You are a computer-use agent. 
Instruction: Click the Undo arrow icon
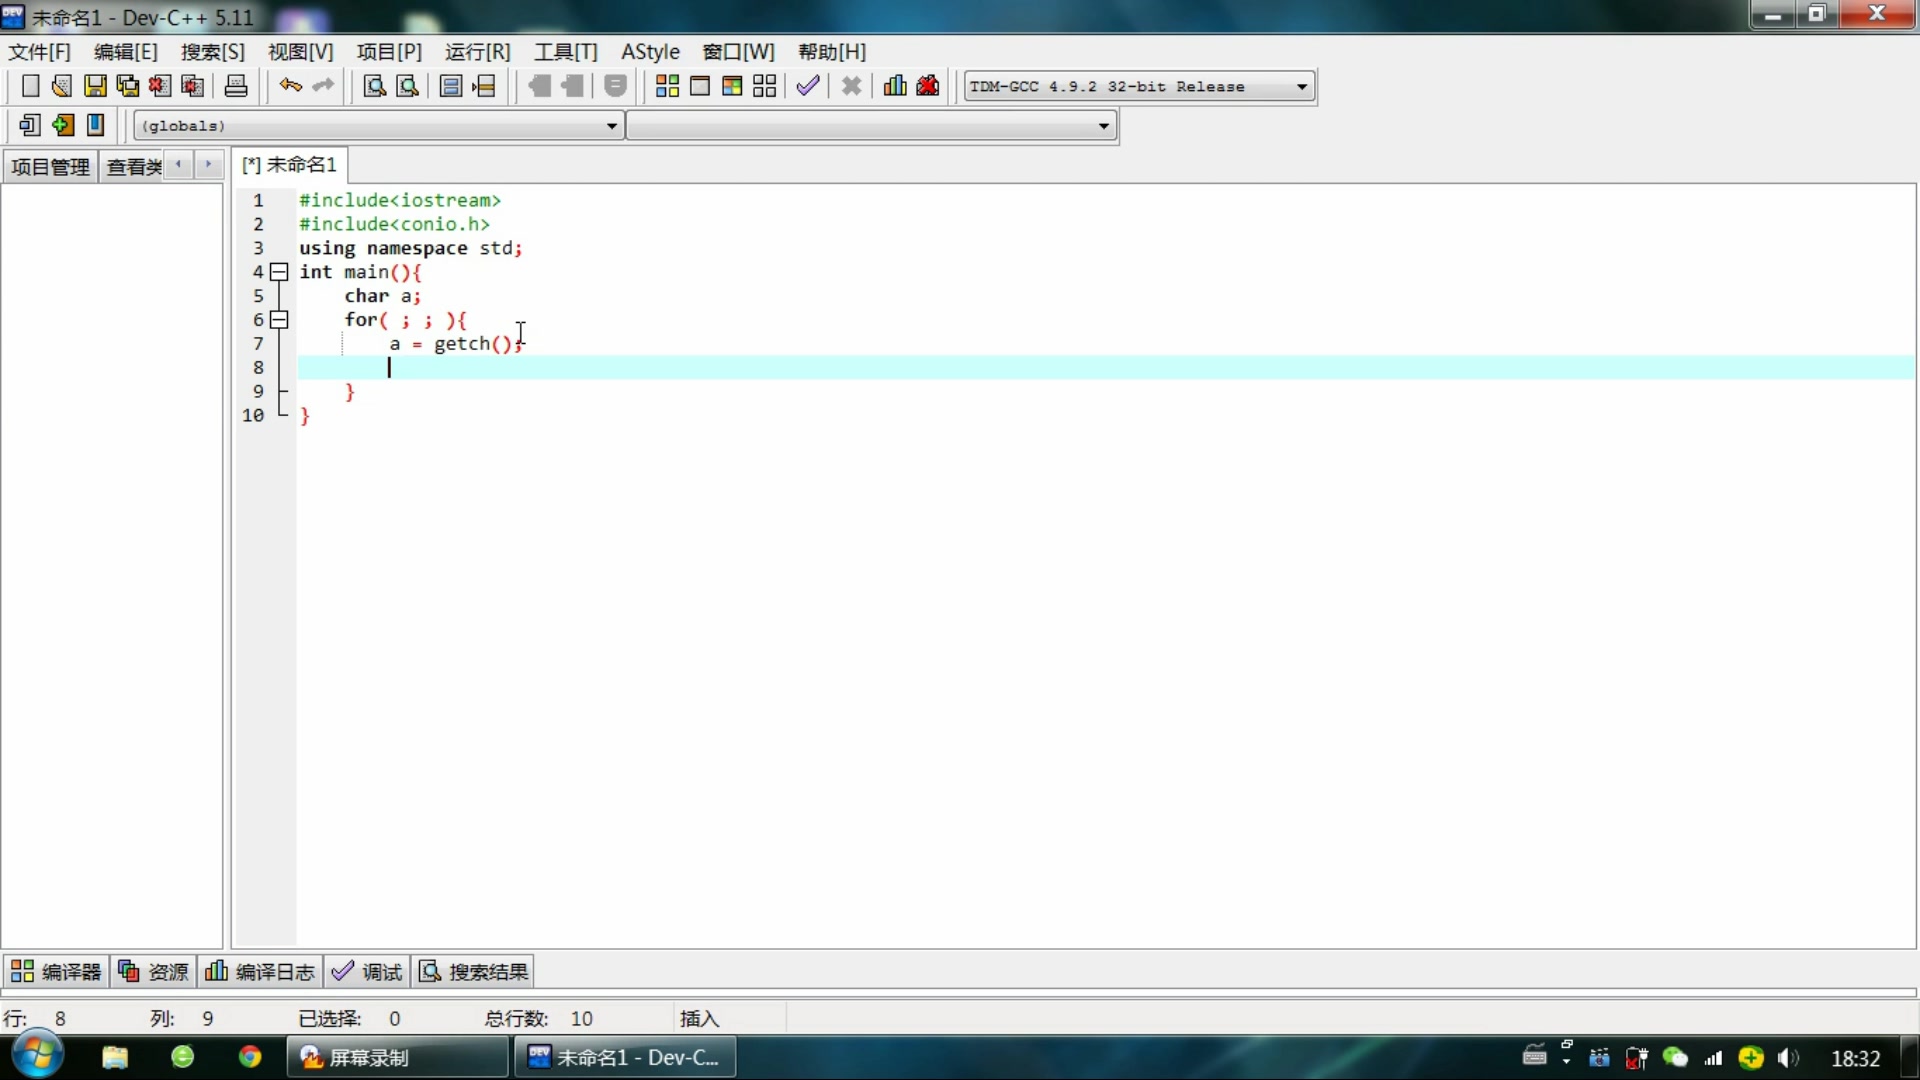pyautogui.click(x=290, y=86)
